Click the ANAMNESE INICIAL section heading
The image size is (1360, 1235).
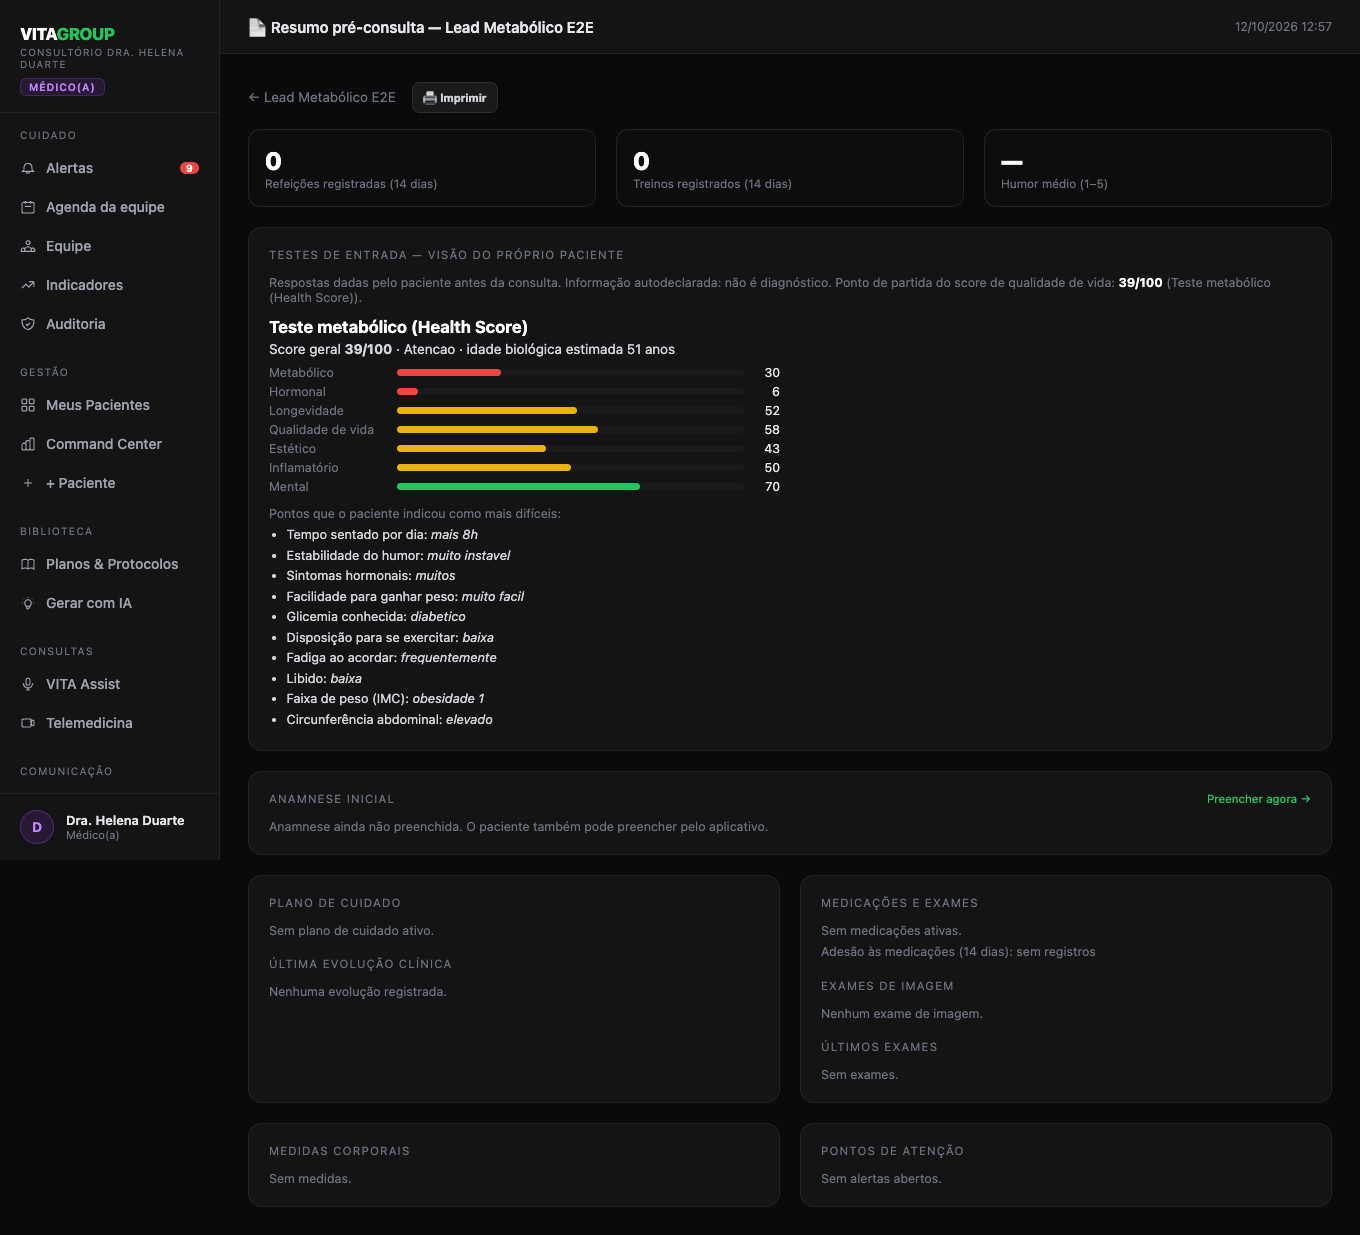coord(332,799)
